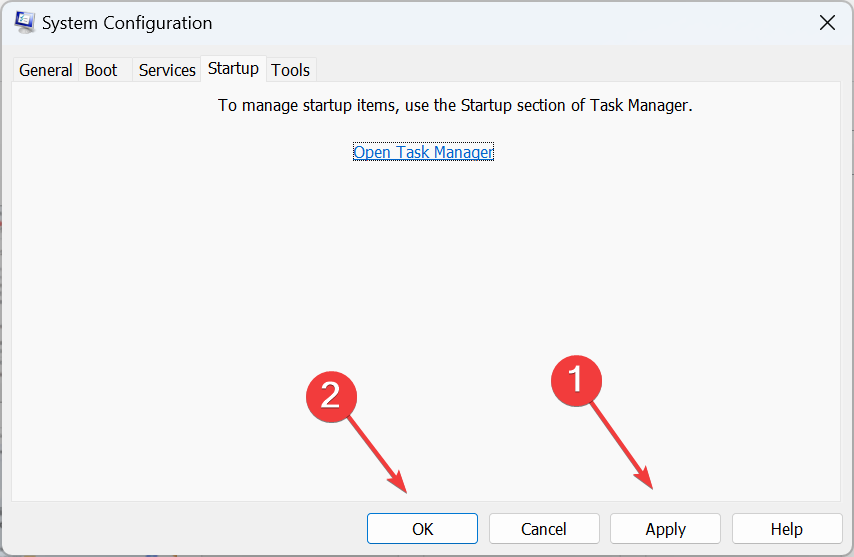
Task: Select the Startup tab
Action: click(233, 69)
